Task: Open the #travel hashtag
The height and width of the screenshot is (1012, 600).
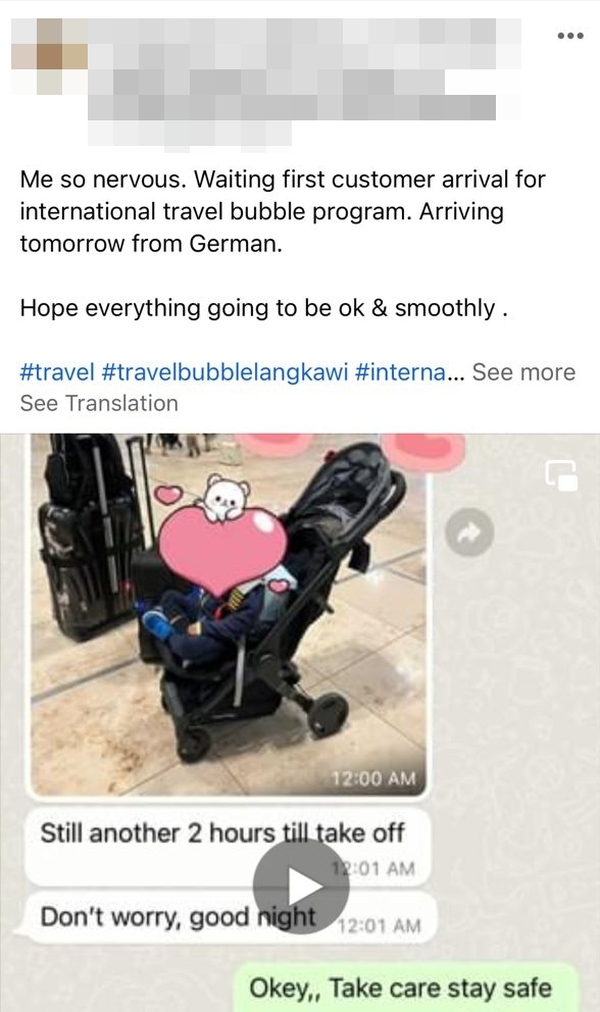Action: point(57,372)
